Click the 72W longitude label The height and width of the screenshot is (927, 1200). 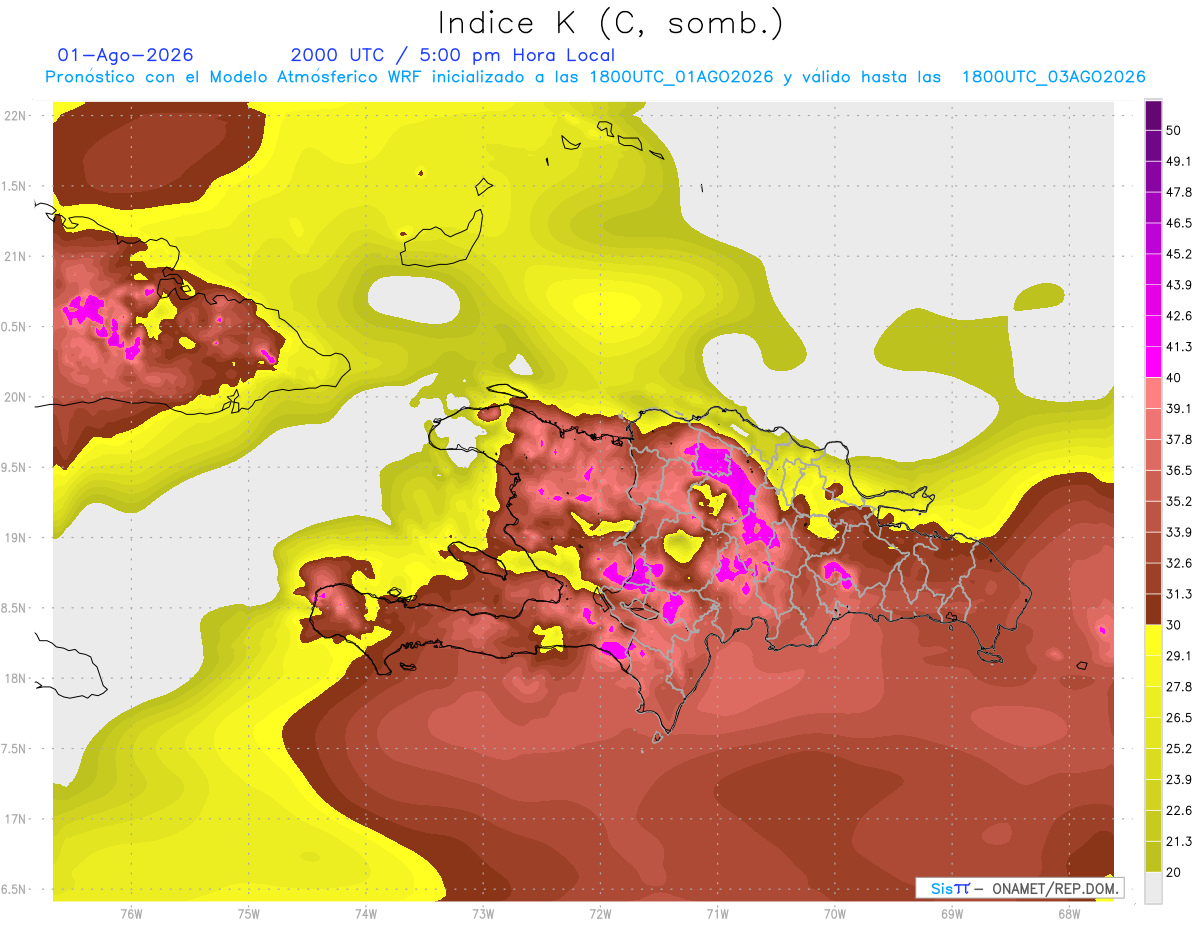(x=600, y=913)
